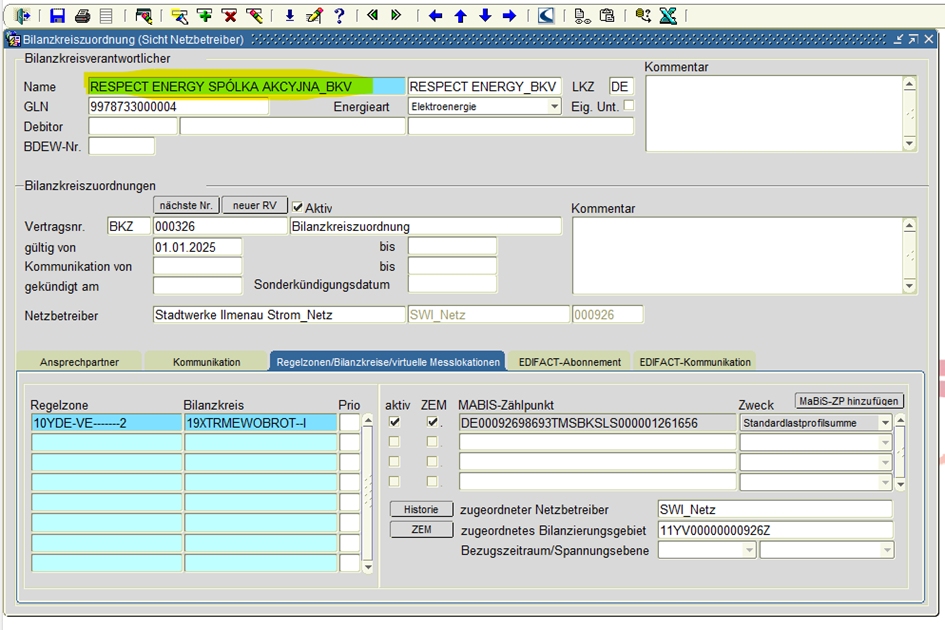Click the exit door icon in toolbar

coord(23,15)
